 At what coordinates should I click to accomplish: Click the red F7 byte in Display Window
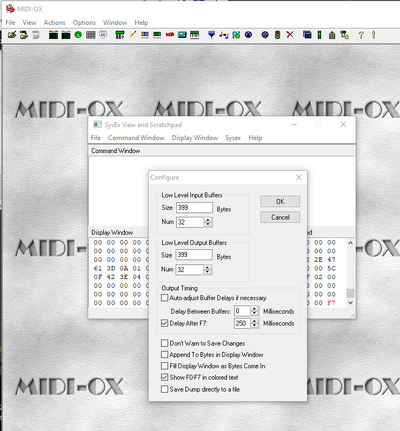[331, 303]
